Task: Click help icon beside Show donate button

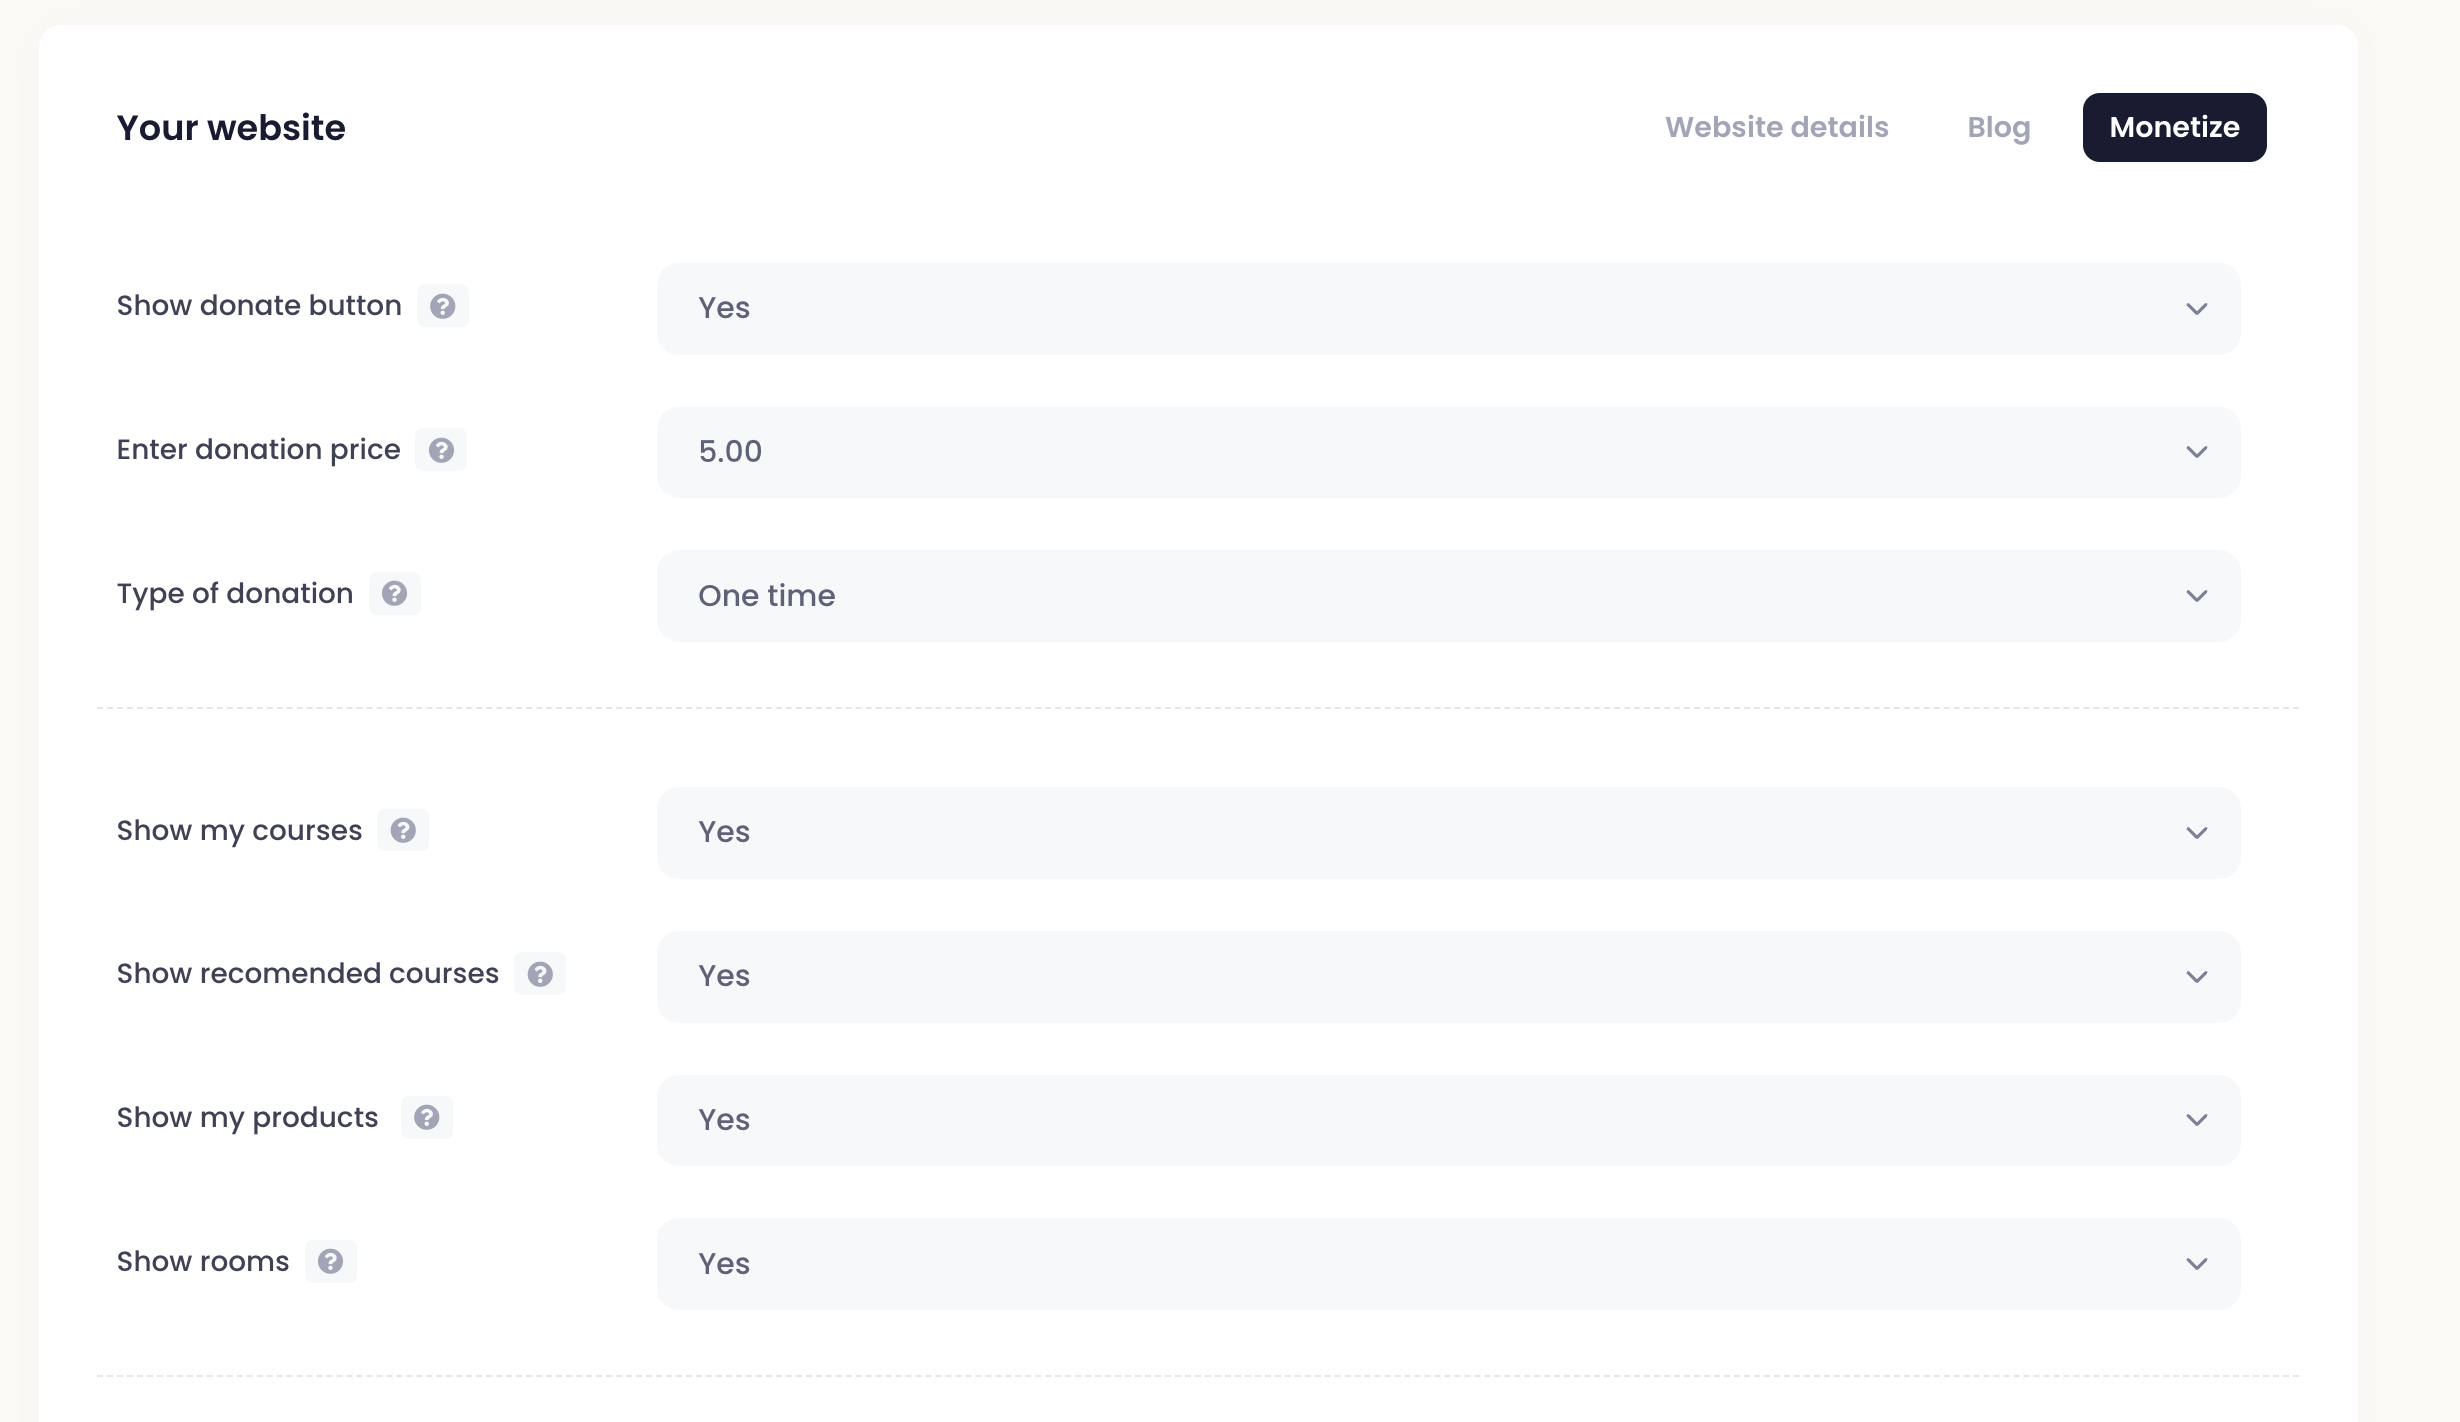Action: pos(442,306)
